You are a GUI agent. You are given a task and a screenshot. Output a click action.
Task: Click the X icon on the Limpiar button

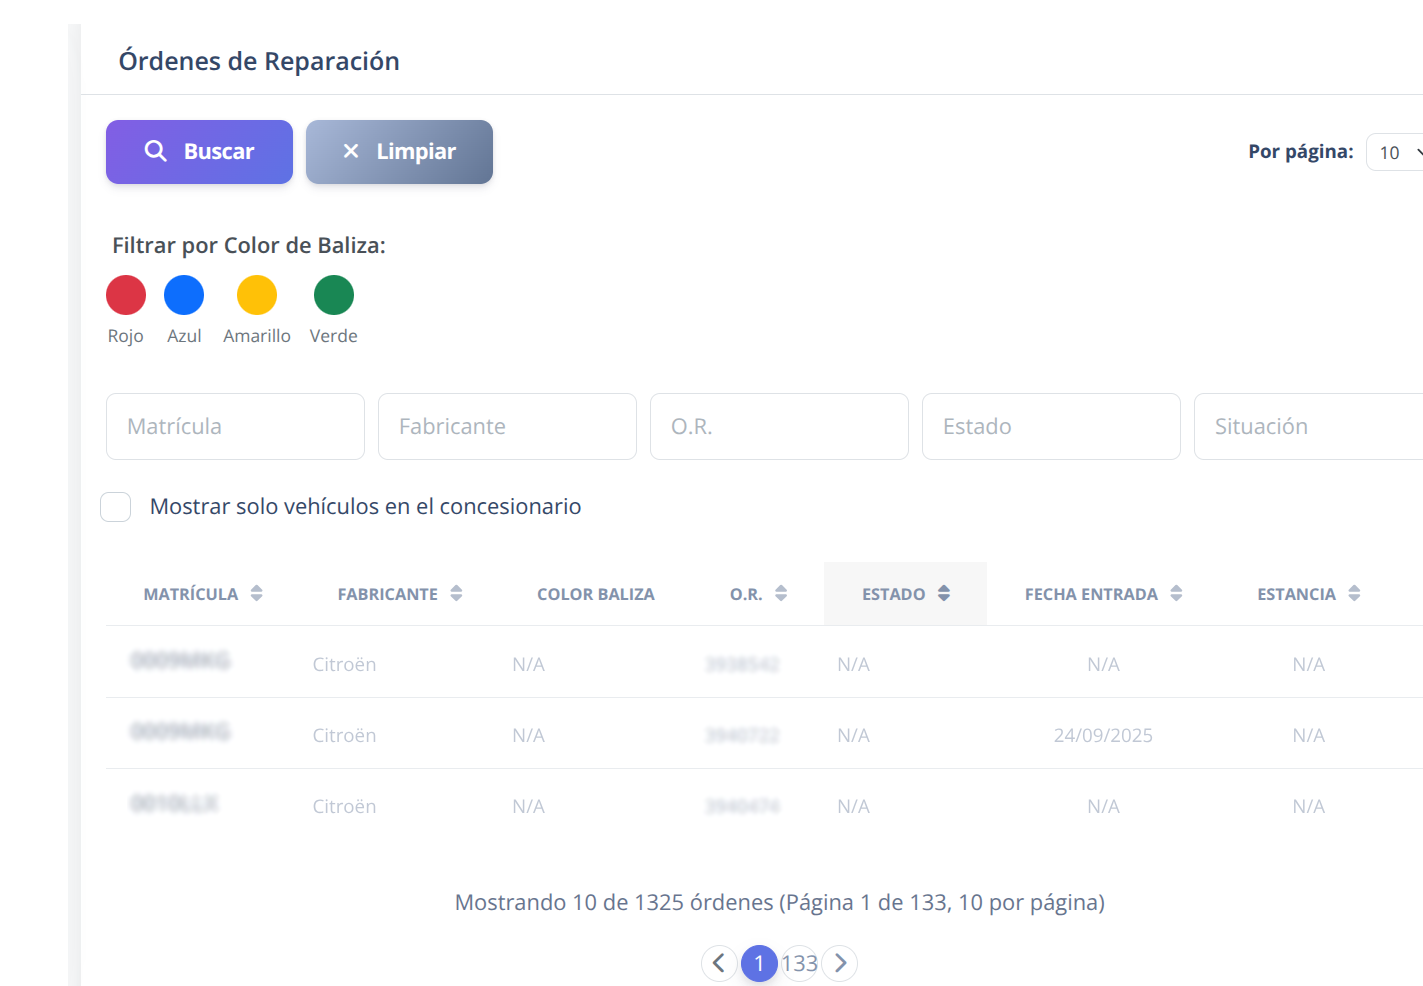pos(351,150)
